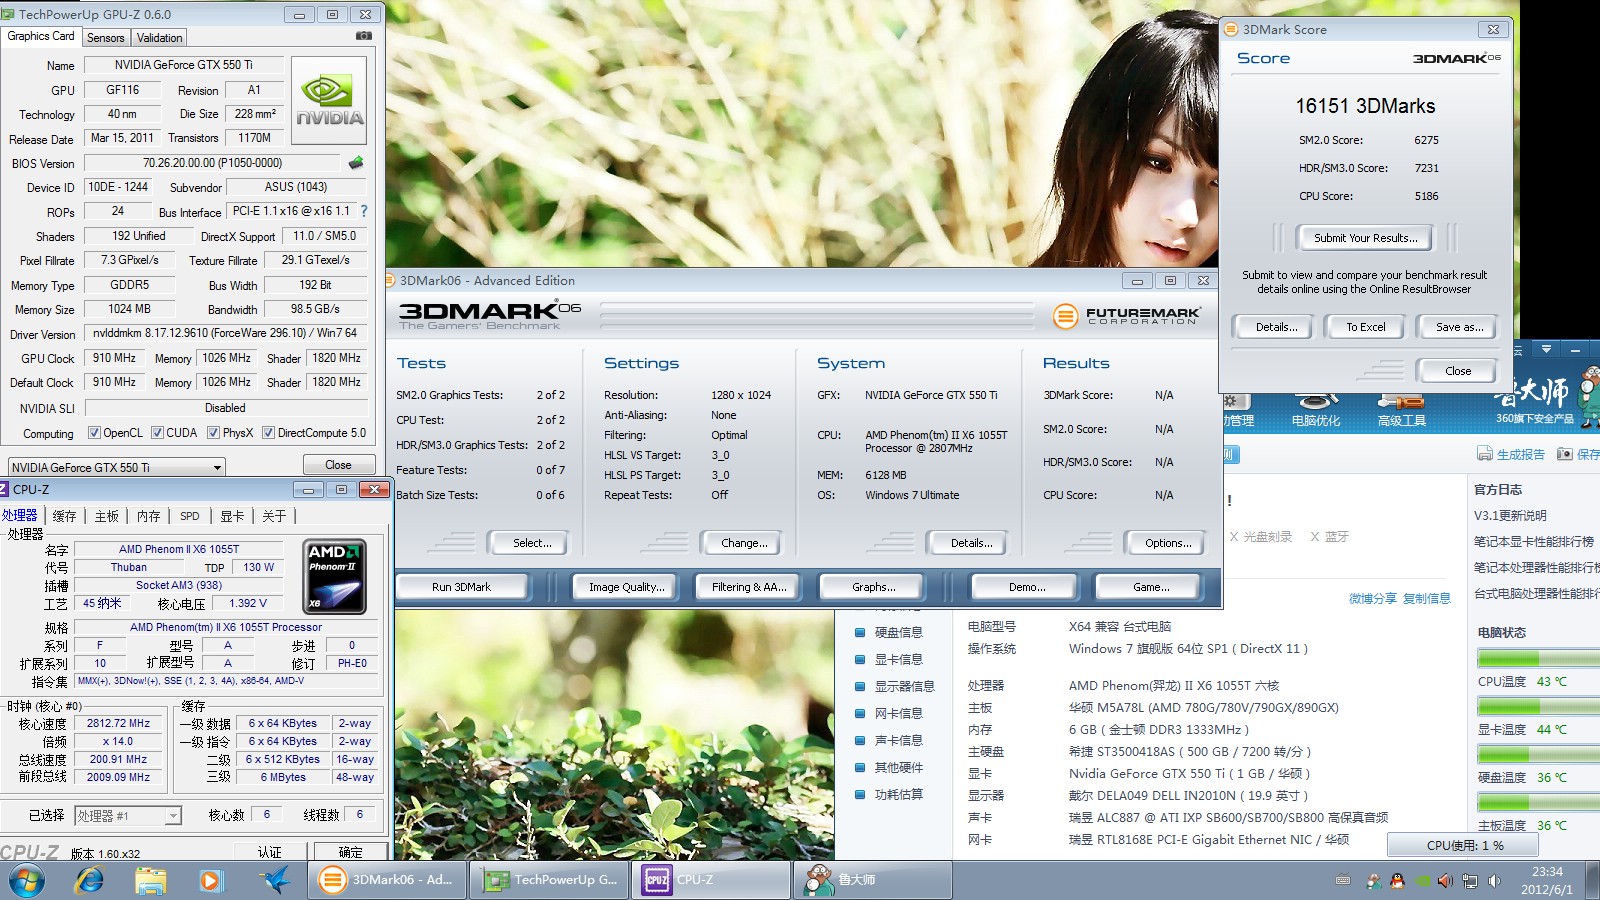Open 高级工具 in 鲁大师 toolbar
1600x900 pixels.
pos(1401,412)
